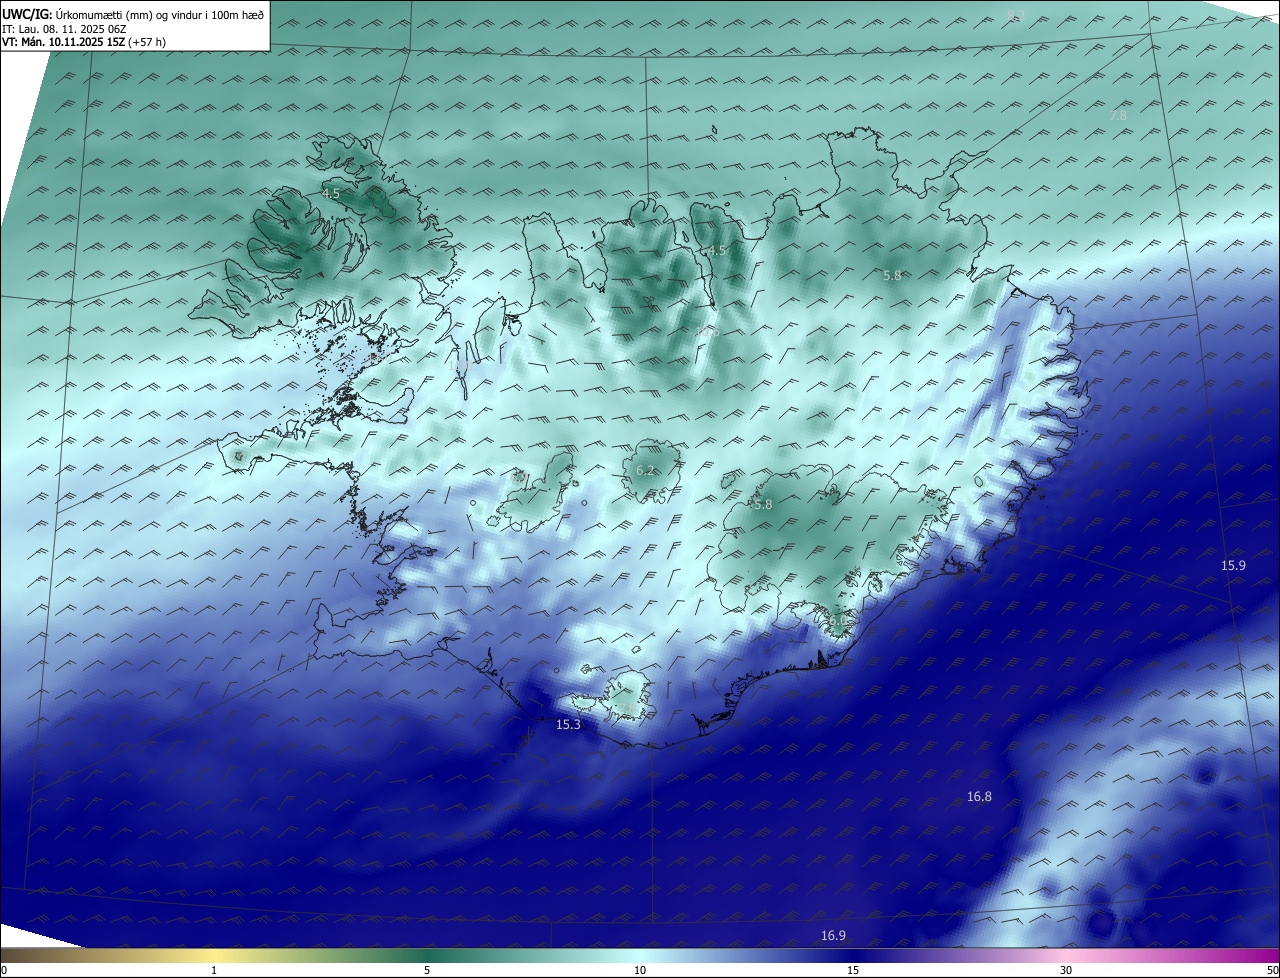The image size is (1280, 978).
Task: Select the initial time line 'IT: Lau. 08. 11. 2025 06Z'
Action: coord(64,29)
